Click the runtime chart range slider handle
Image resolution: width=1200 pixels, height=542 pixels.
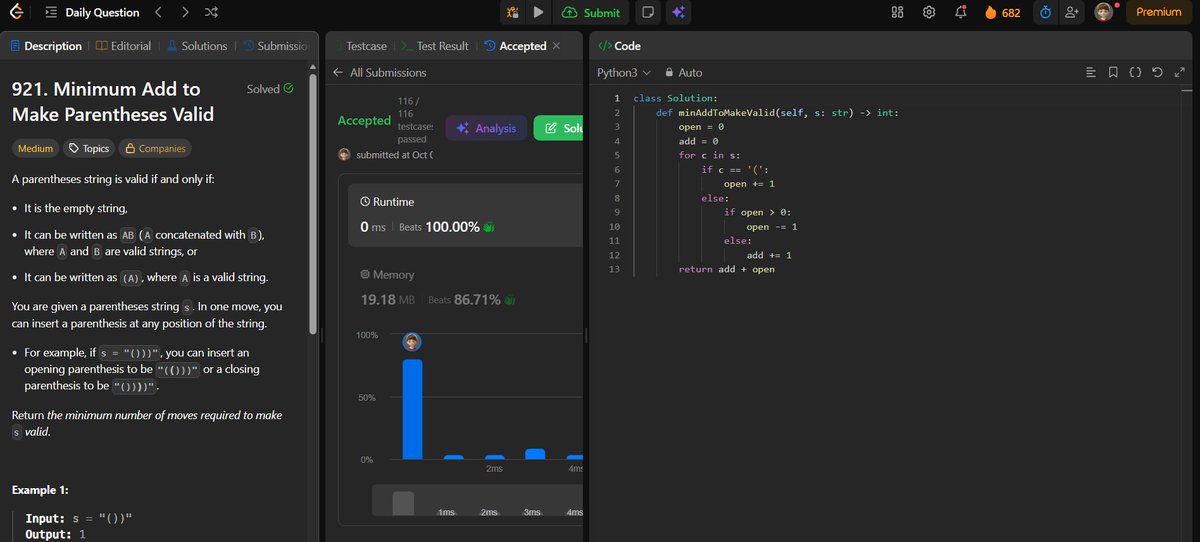point(403,503)
